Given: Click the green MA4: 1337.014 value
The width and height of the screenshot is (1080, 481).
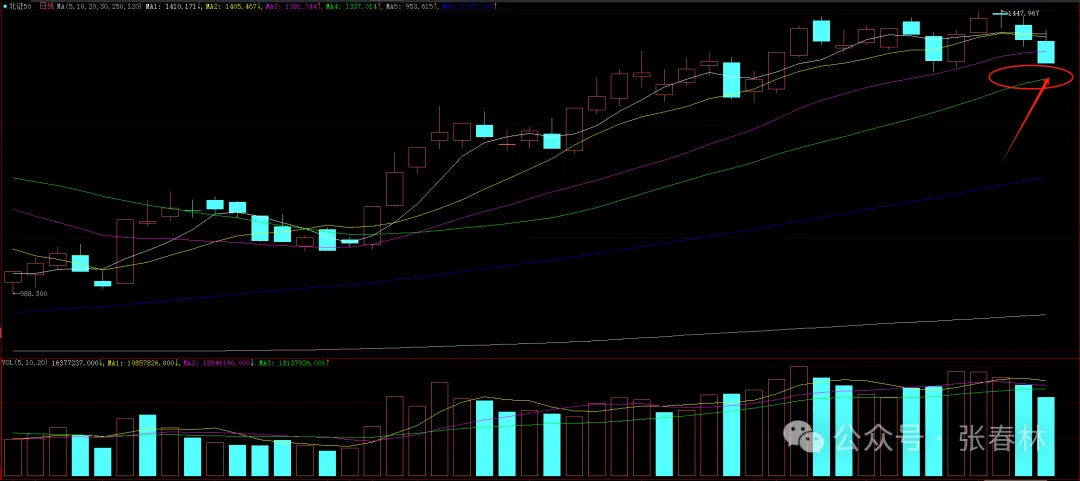Looking at the screenshot, I should pos(351,6).
